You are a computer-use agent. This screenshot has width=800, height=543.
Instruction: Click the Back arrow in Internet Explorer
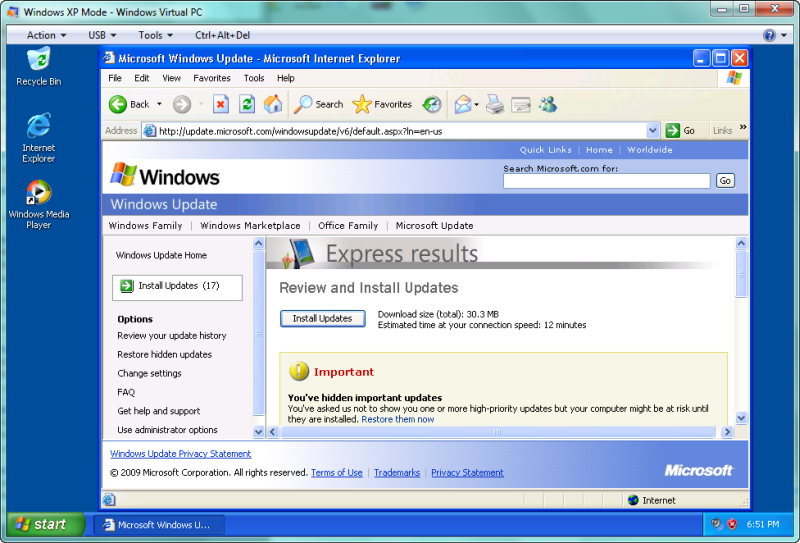(118, 104)
